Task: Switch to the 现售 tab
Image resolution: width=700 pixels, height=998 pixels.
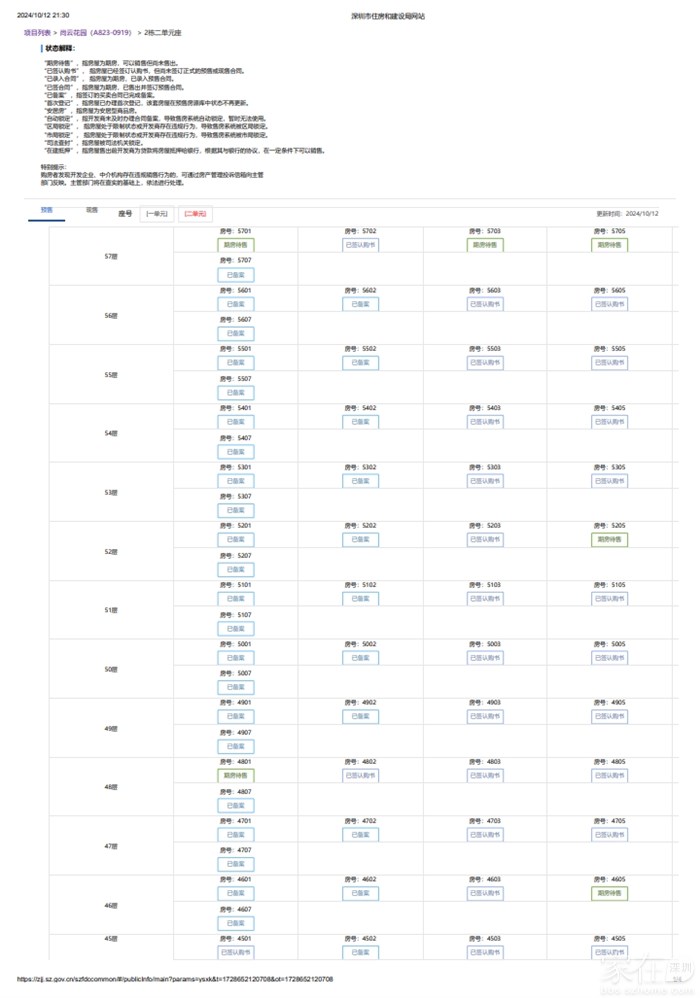Action: (x=92, y=211)
